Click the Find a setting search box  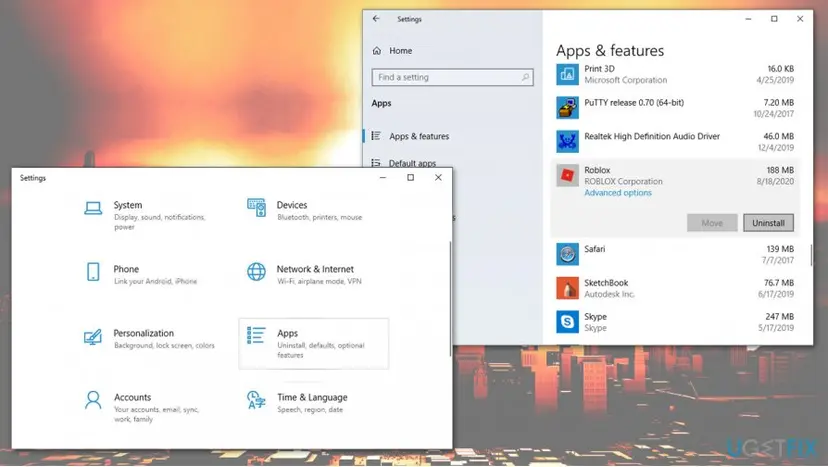click(x=452, y=77)
